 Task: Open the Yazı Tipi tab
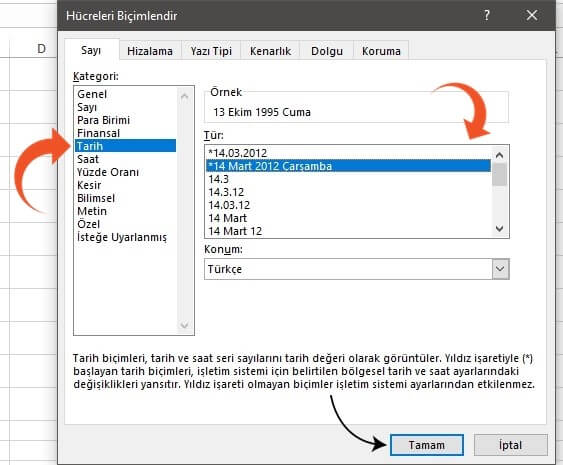tap(211, 51)
